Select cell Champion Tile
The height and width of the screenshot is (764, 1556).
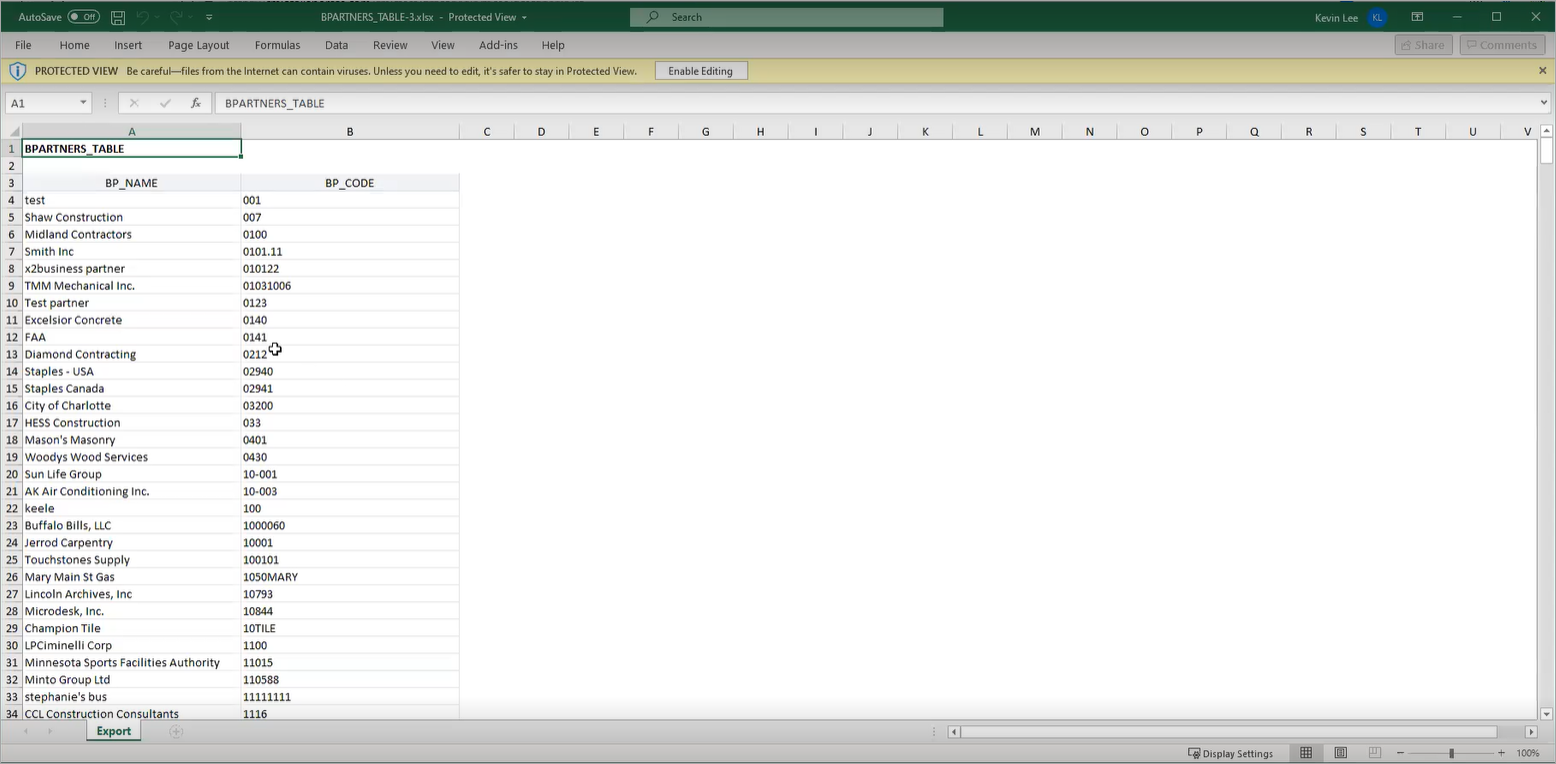click(x=131, y=628)
